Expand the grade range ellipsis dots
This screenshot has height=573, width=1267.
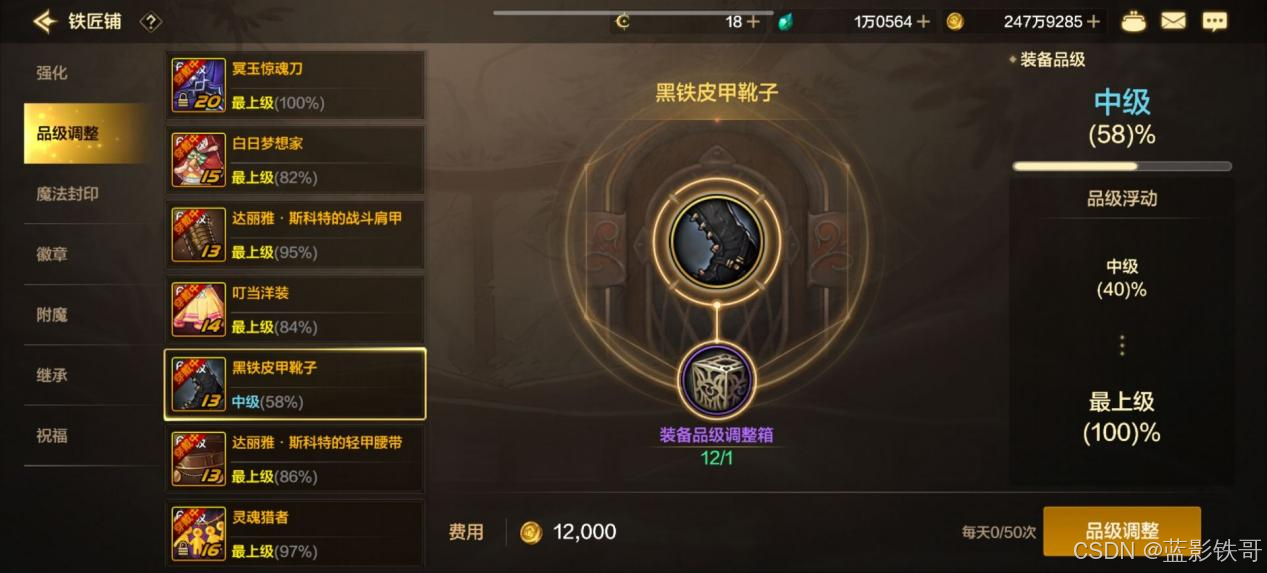point(1122,345)
